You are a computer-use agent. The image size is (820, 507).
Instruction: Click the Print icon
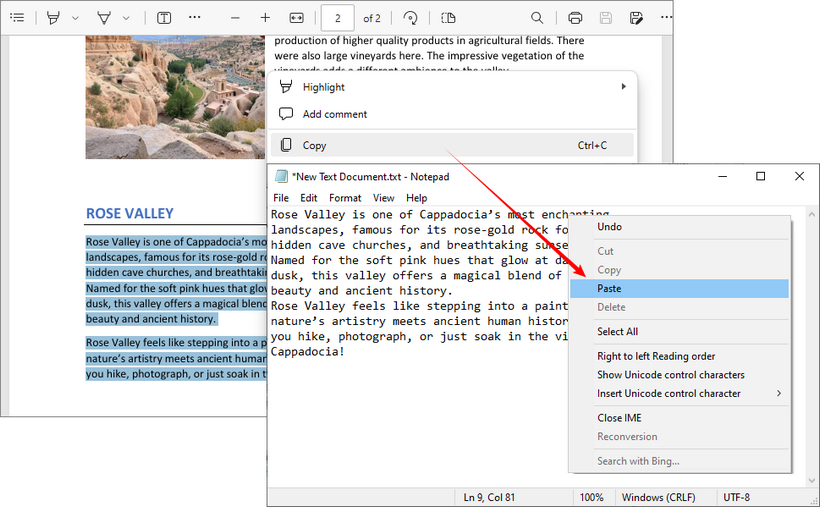coord(575,18)
